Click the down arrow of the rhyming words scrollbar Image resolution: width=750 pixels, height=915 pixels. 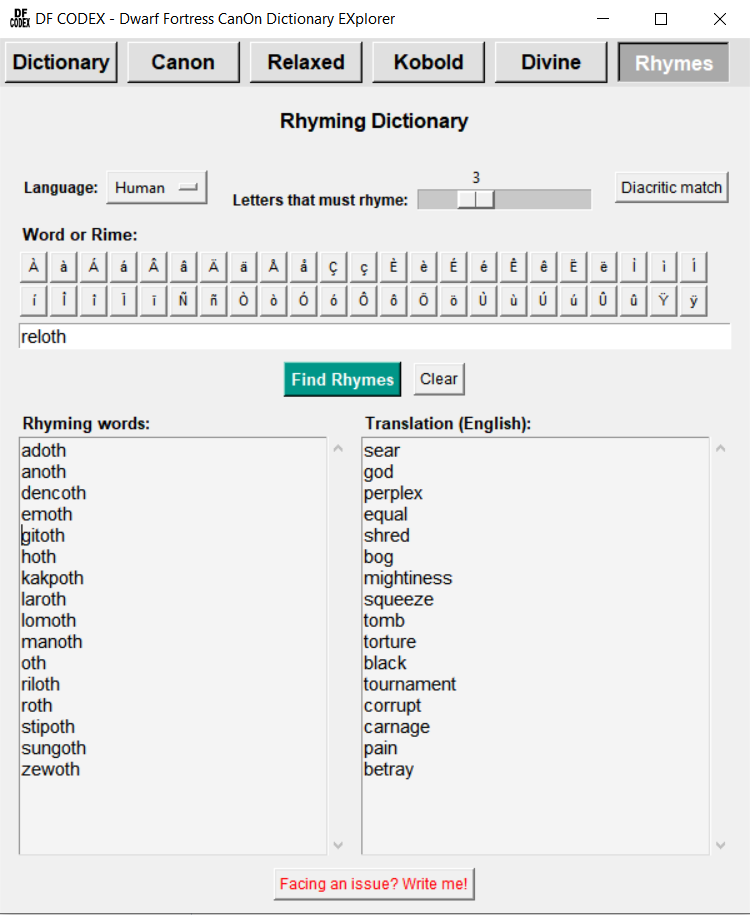coord(338,845)
